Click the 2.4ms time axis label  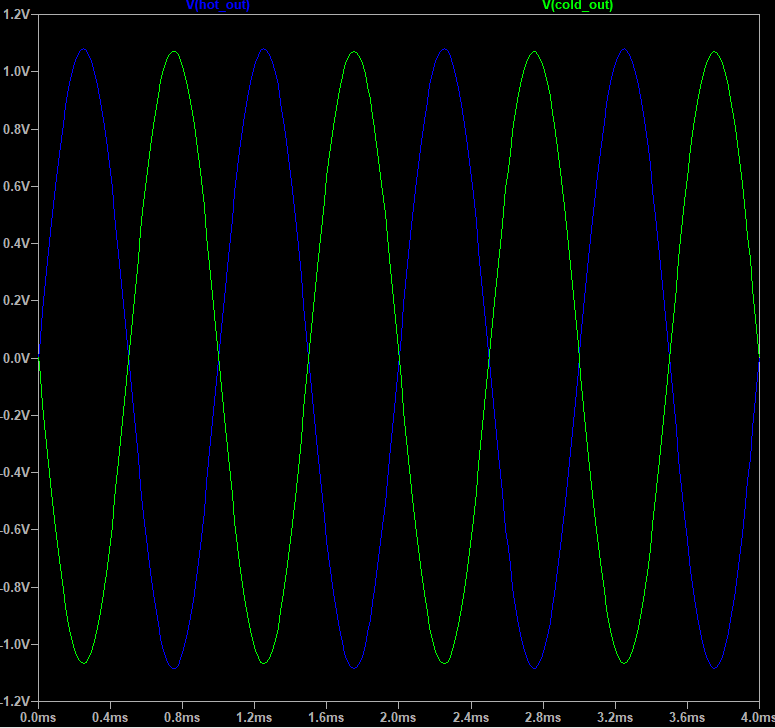471,717
